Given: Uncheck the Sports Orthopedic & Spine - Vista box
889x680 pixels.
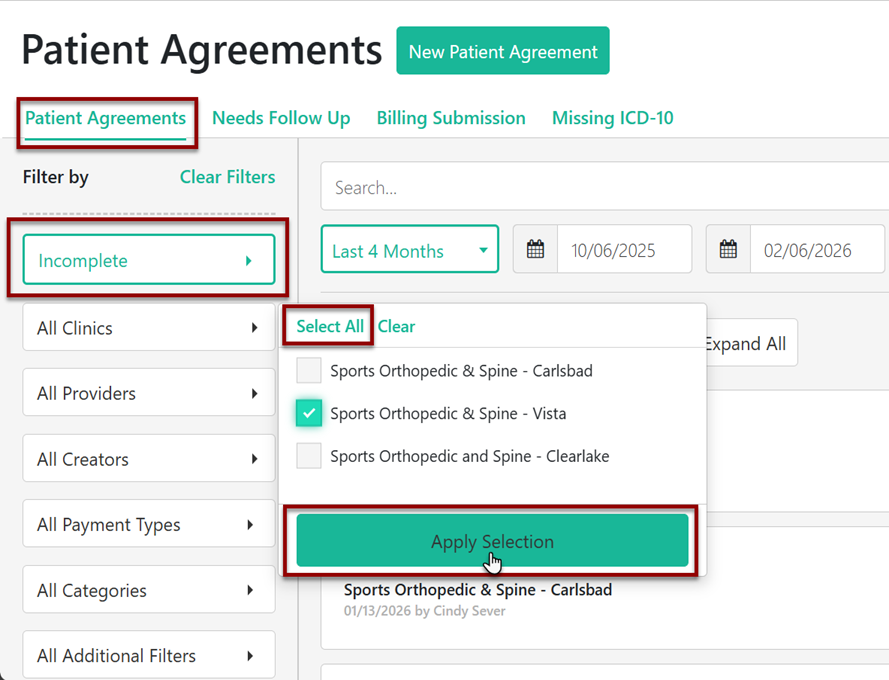Looking at the screenshot, I should pos(310,413).
